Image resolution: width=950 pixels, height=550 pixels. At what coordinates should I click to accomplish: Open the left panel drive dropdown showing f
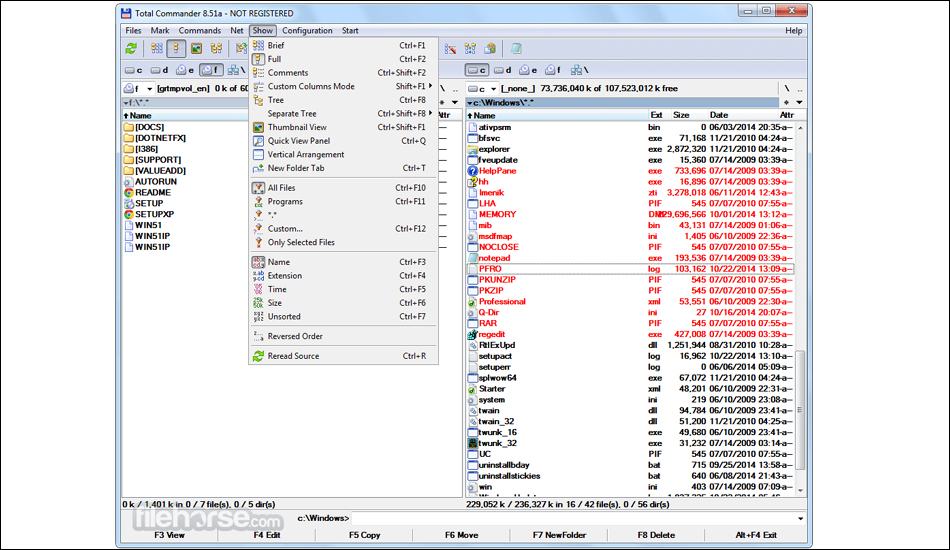coord(139,88)
